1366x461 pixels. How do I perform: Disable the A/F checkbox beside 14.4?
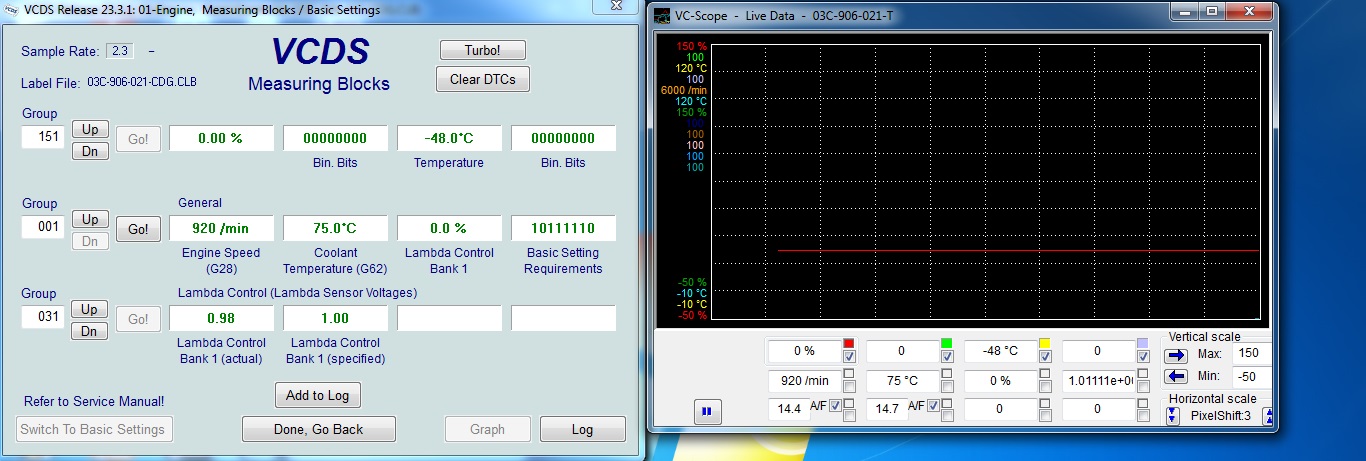834,406
